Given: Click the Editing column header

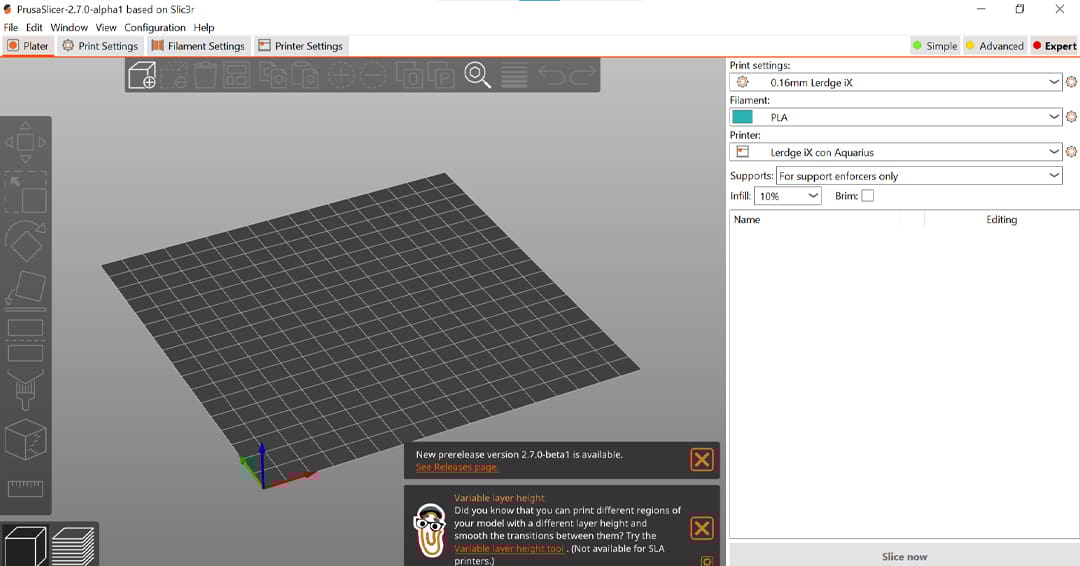Looking at the screenshot, I should click(x=1001, y=220).
